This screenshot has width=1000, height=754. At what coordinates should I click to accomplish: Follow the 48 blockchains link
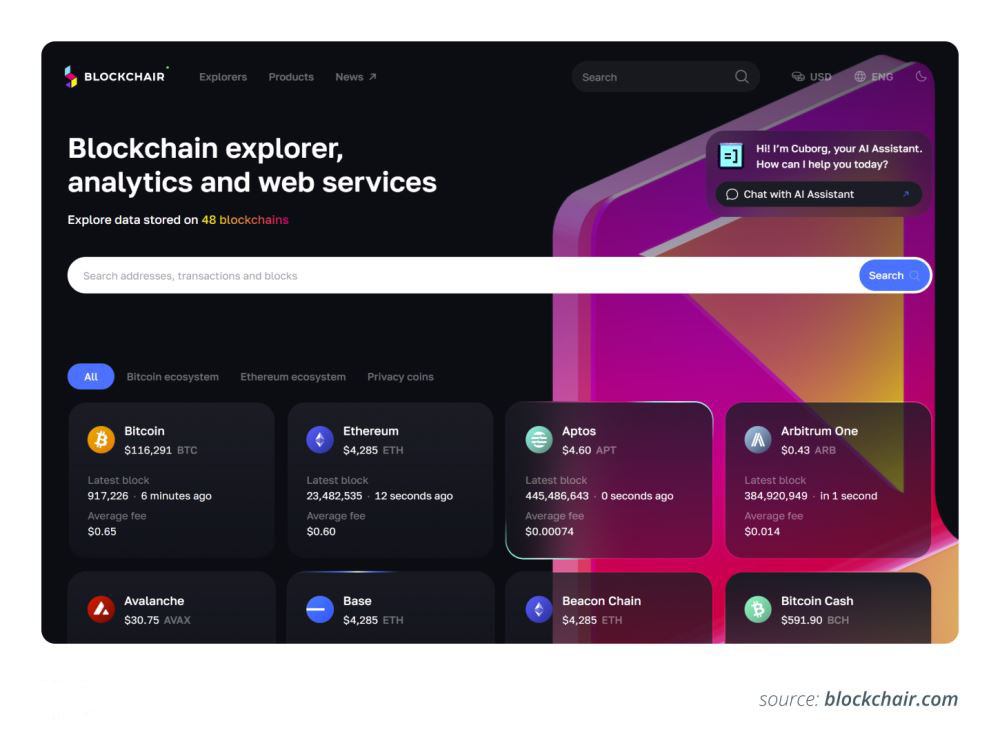(245, 220)
